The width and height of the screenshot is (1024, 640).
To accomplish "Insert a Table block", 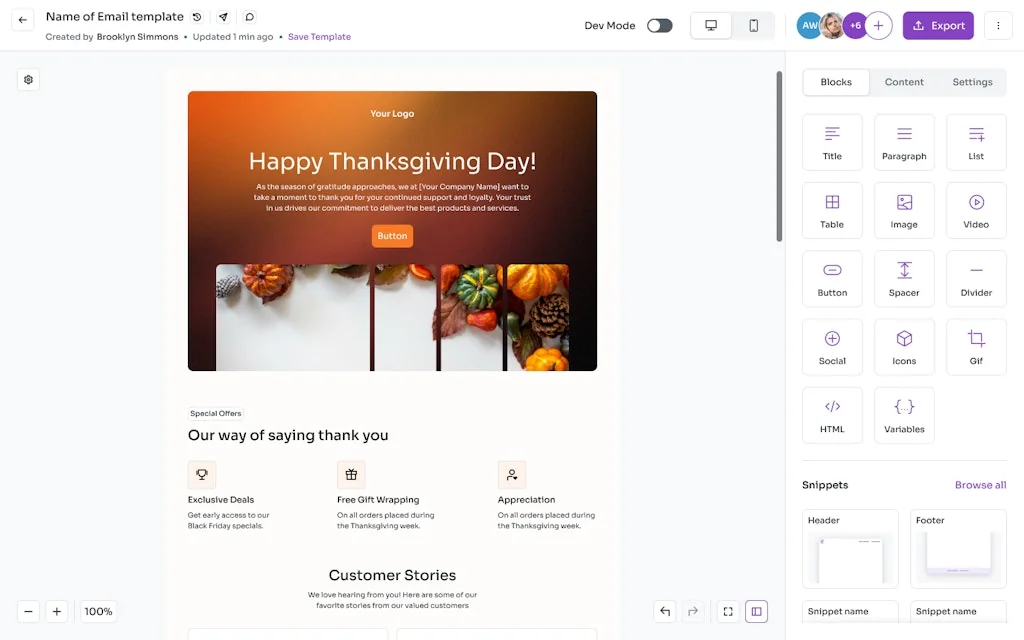I will coord(832,210).
